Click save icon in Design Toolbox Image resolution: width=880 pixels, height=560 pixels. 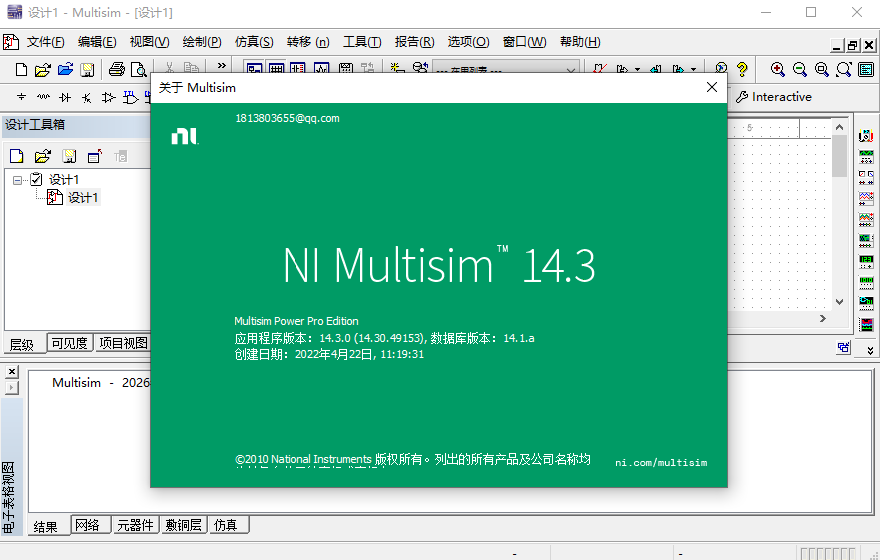tap(69, 156)
